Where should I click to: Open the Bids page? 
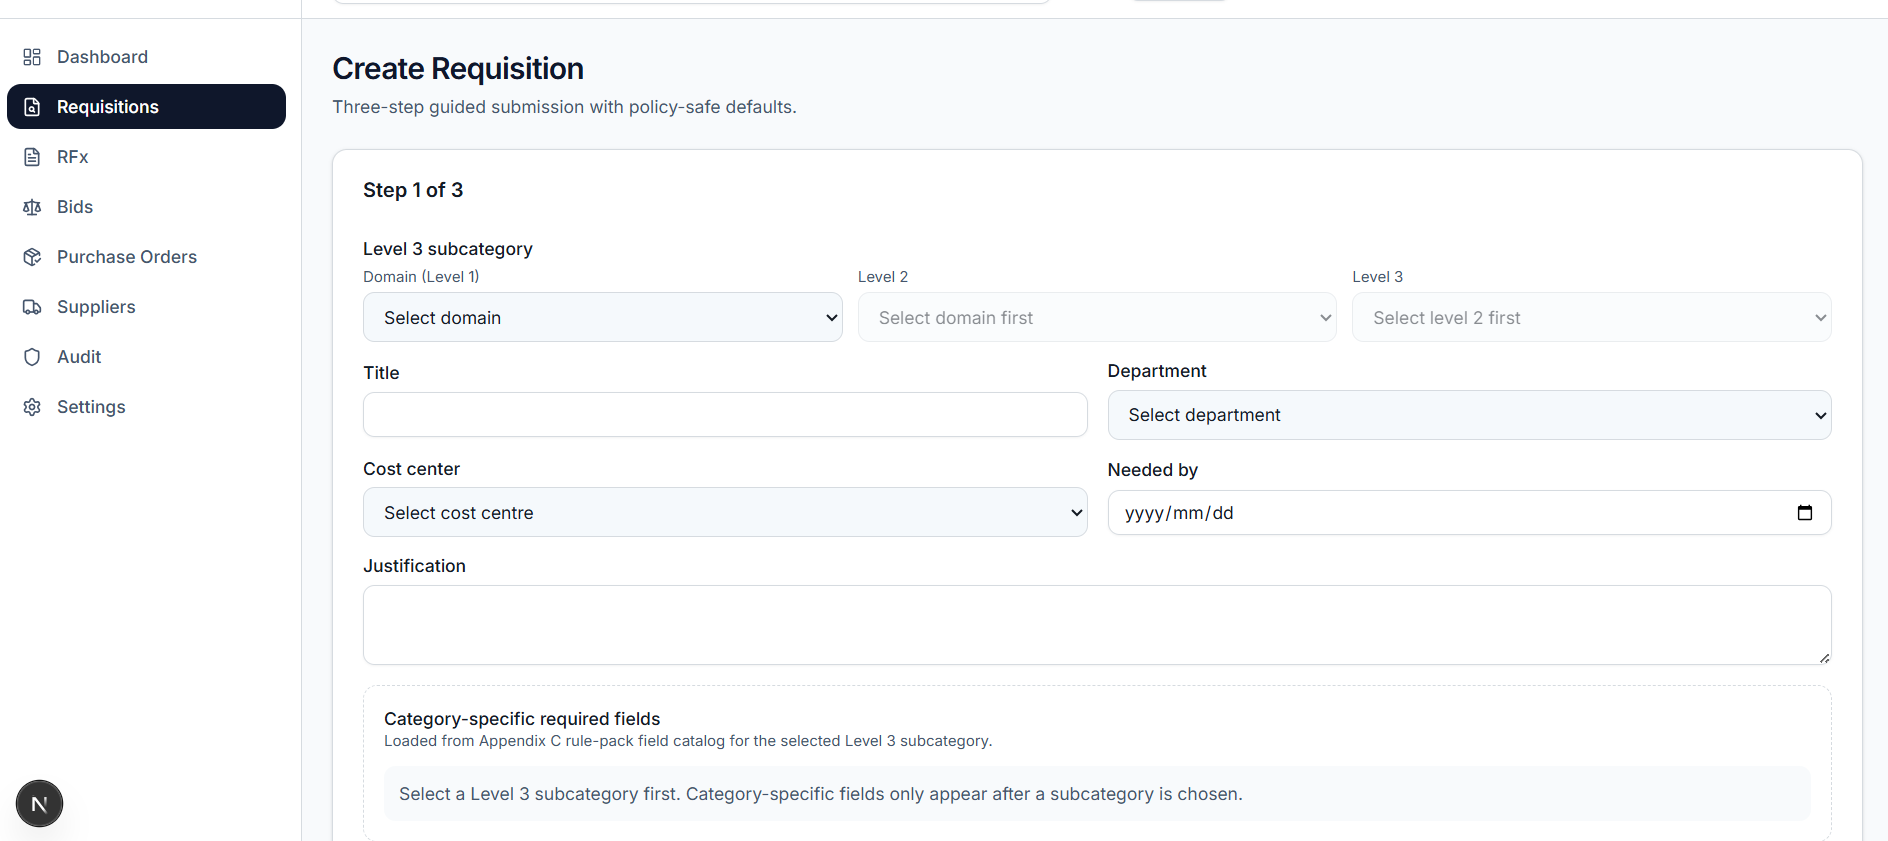tap(146, 207)
